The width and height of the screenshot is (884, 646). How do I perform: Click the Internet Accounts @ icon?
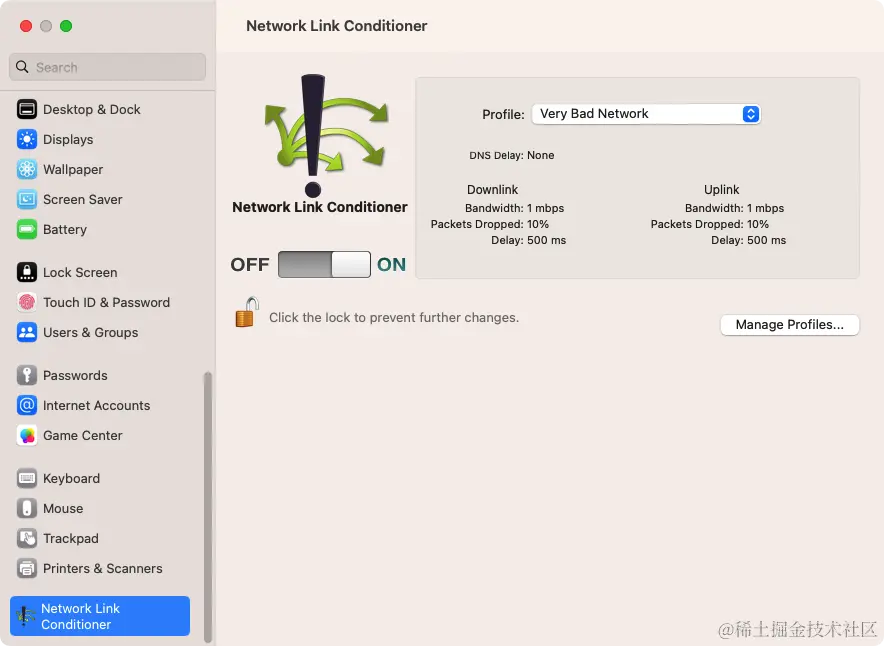click(26, 405)
